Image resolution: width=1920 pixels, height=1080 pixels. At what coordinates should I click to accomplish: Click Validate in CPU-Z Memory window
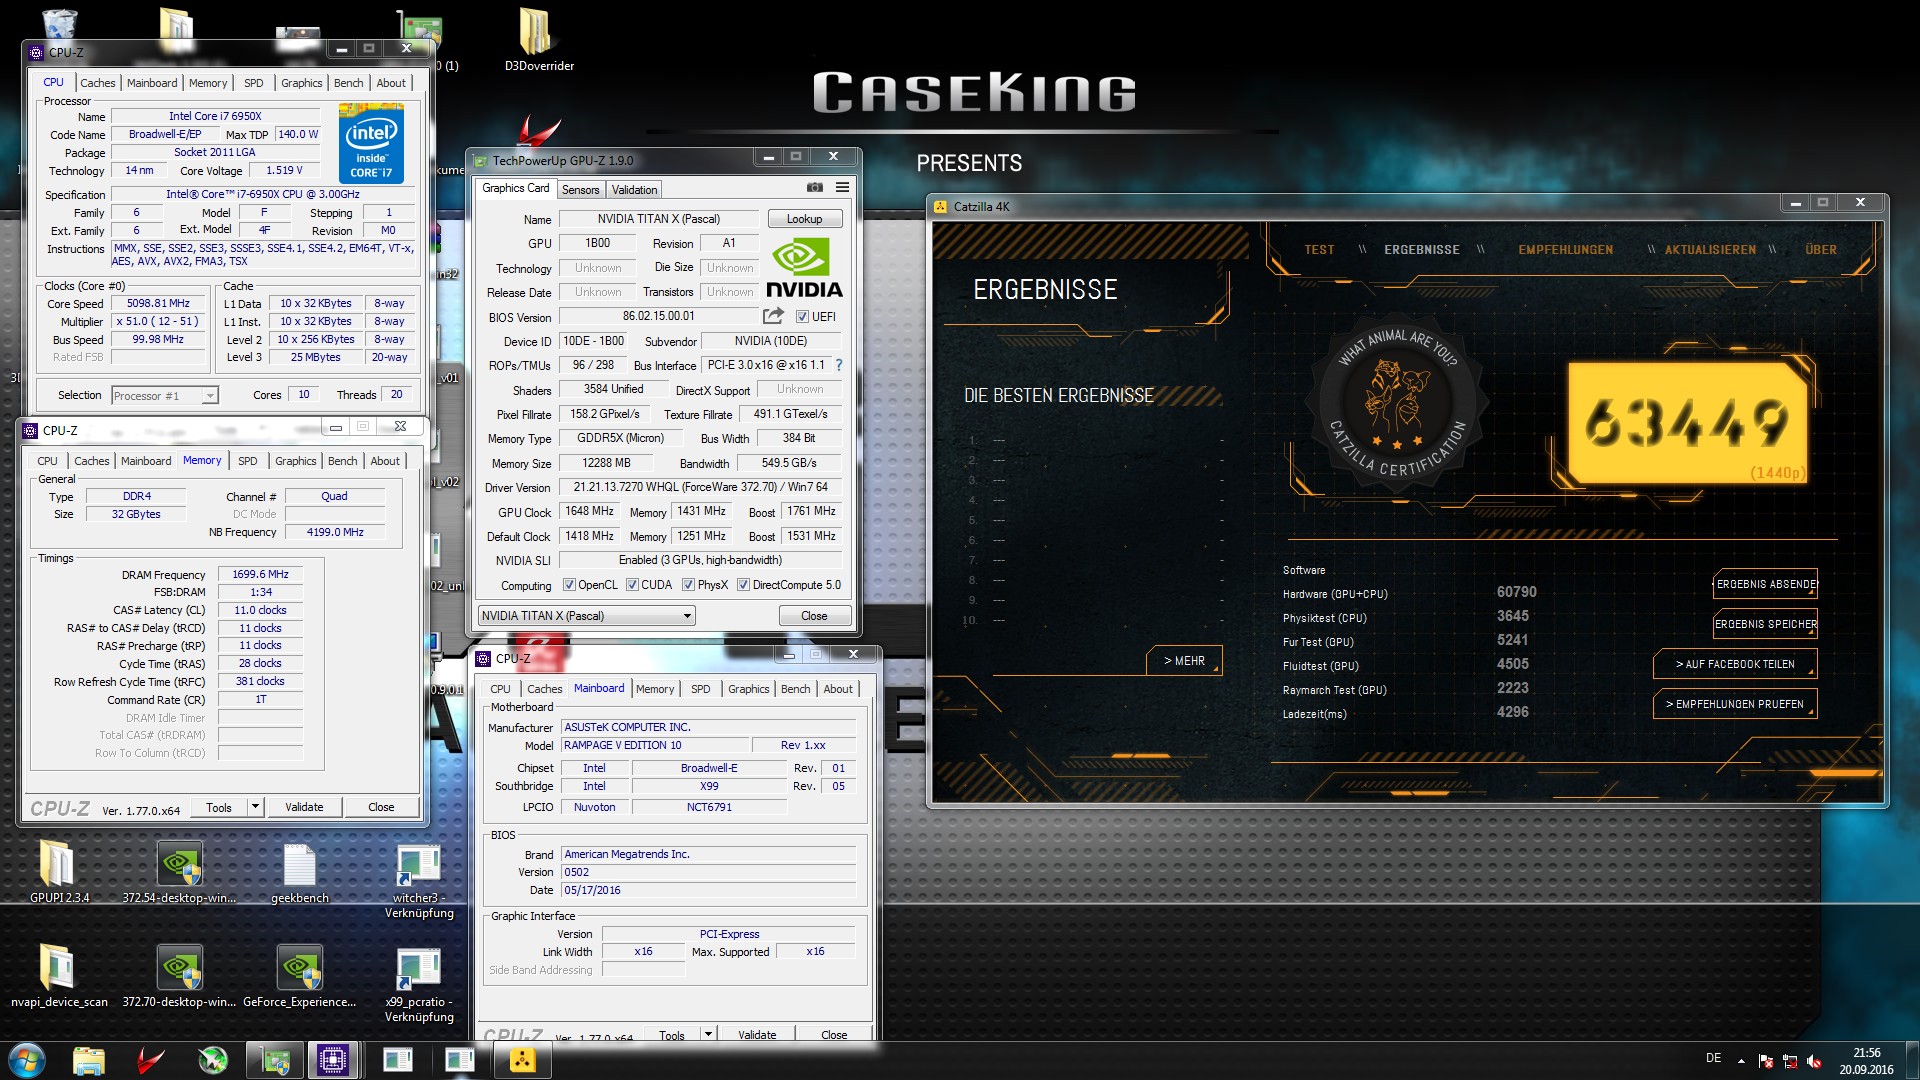(304, 807)
